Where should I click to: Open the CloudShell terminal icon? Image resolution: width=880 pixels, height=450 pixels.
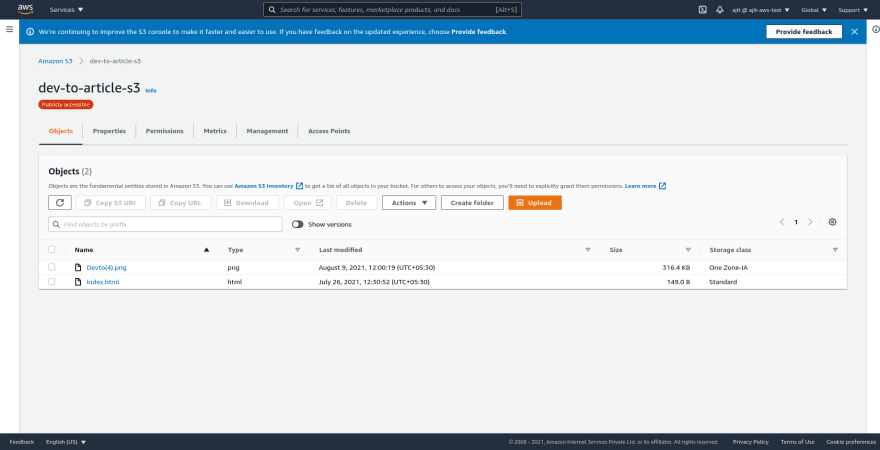click(x=702, y=10)
